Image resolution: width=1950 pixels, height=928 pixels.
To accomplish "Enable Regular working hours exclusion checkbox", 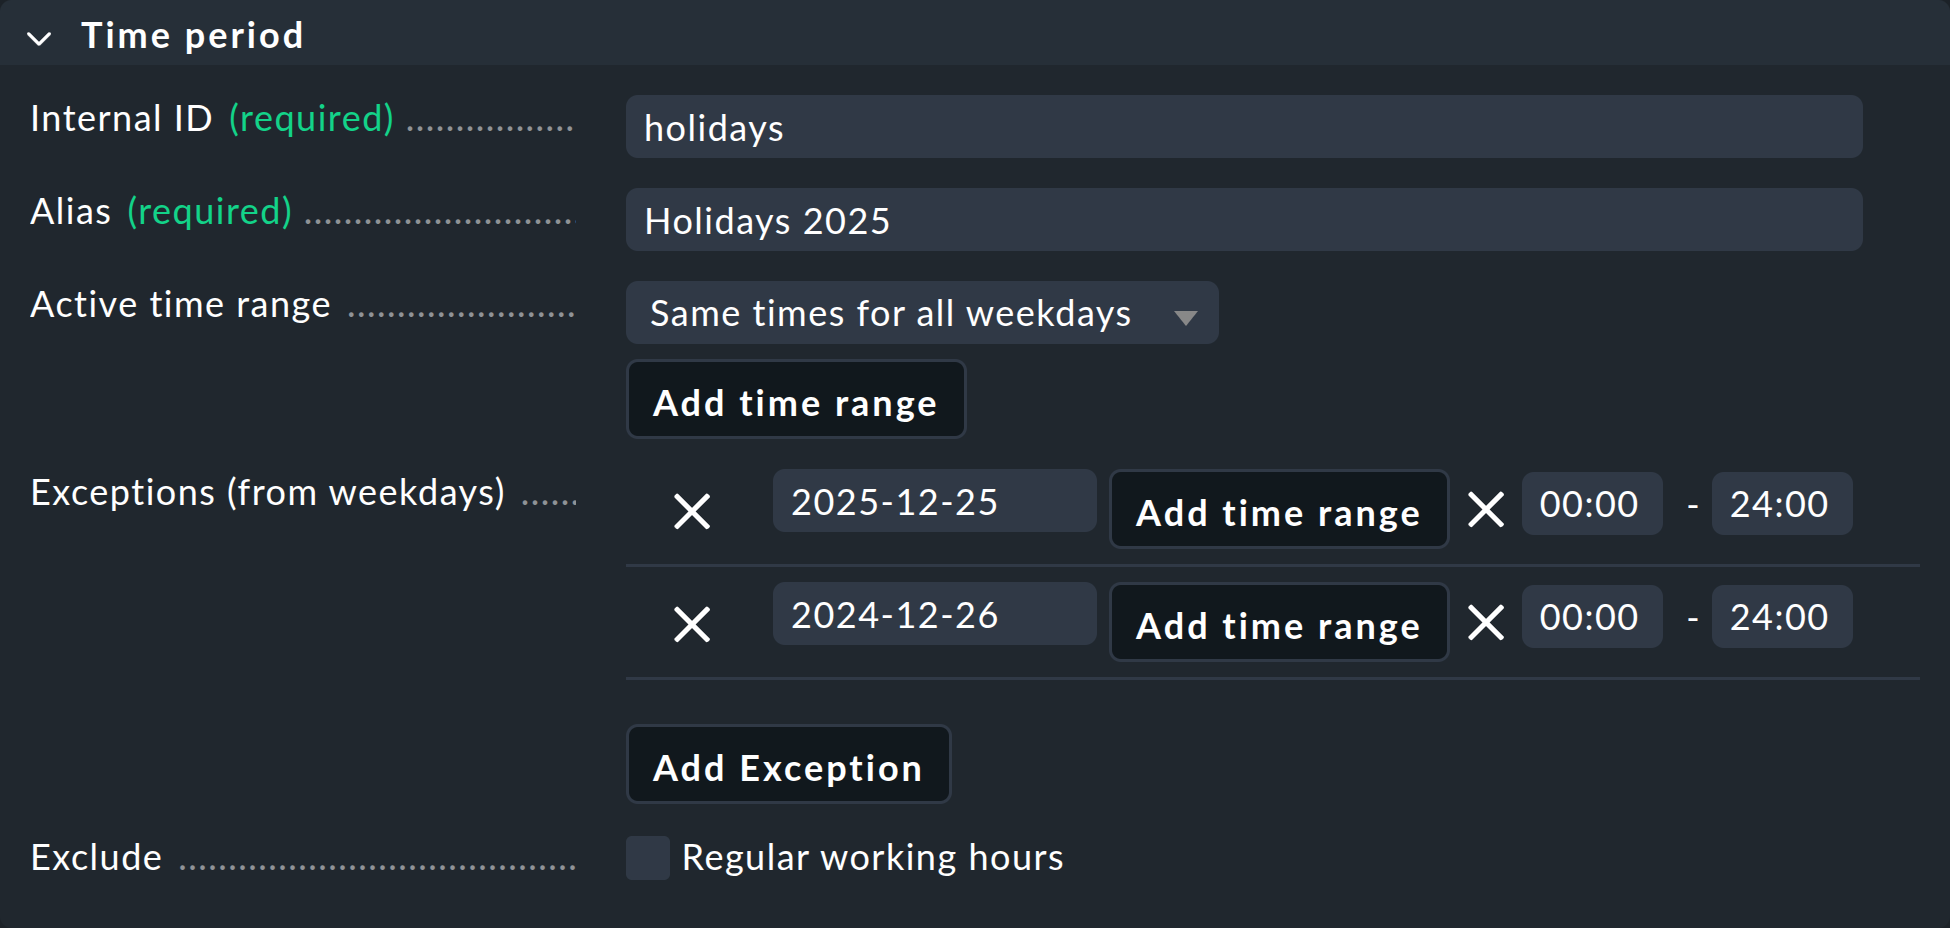I will [648, 858].
